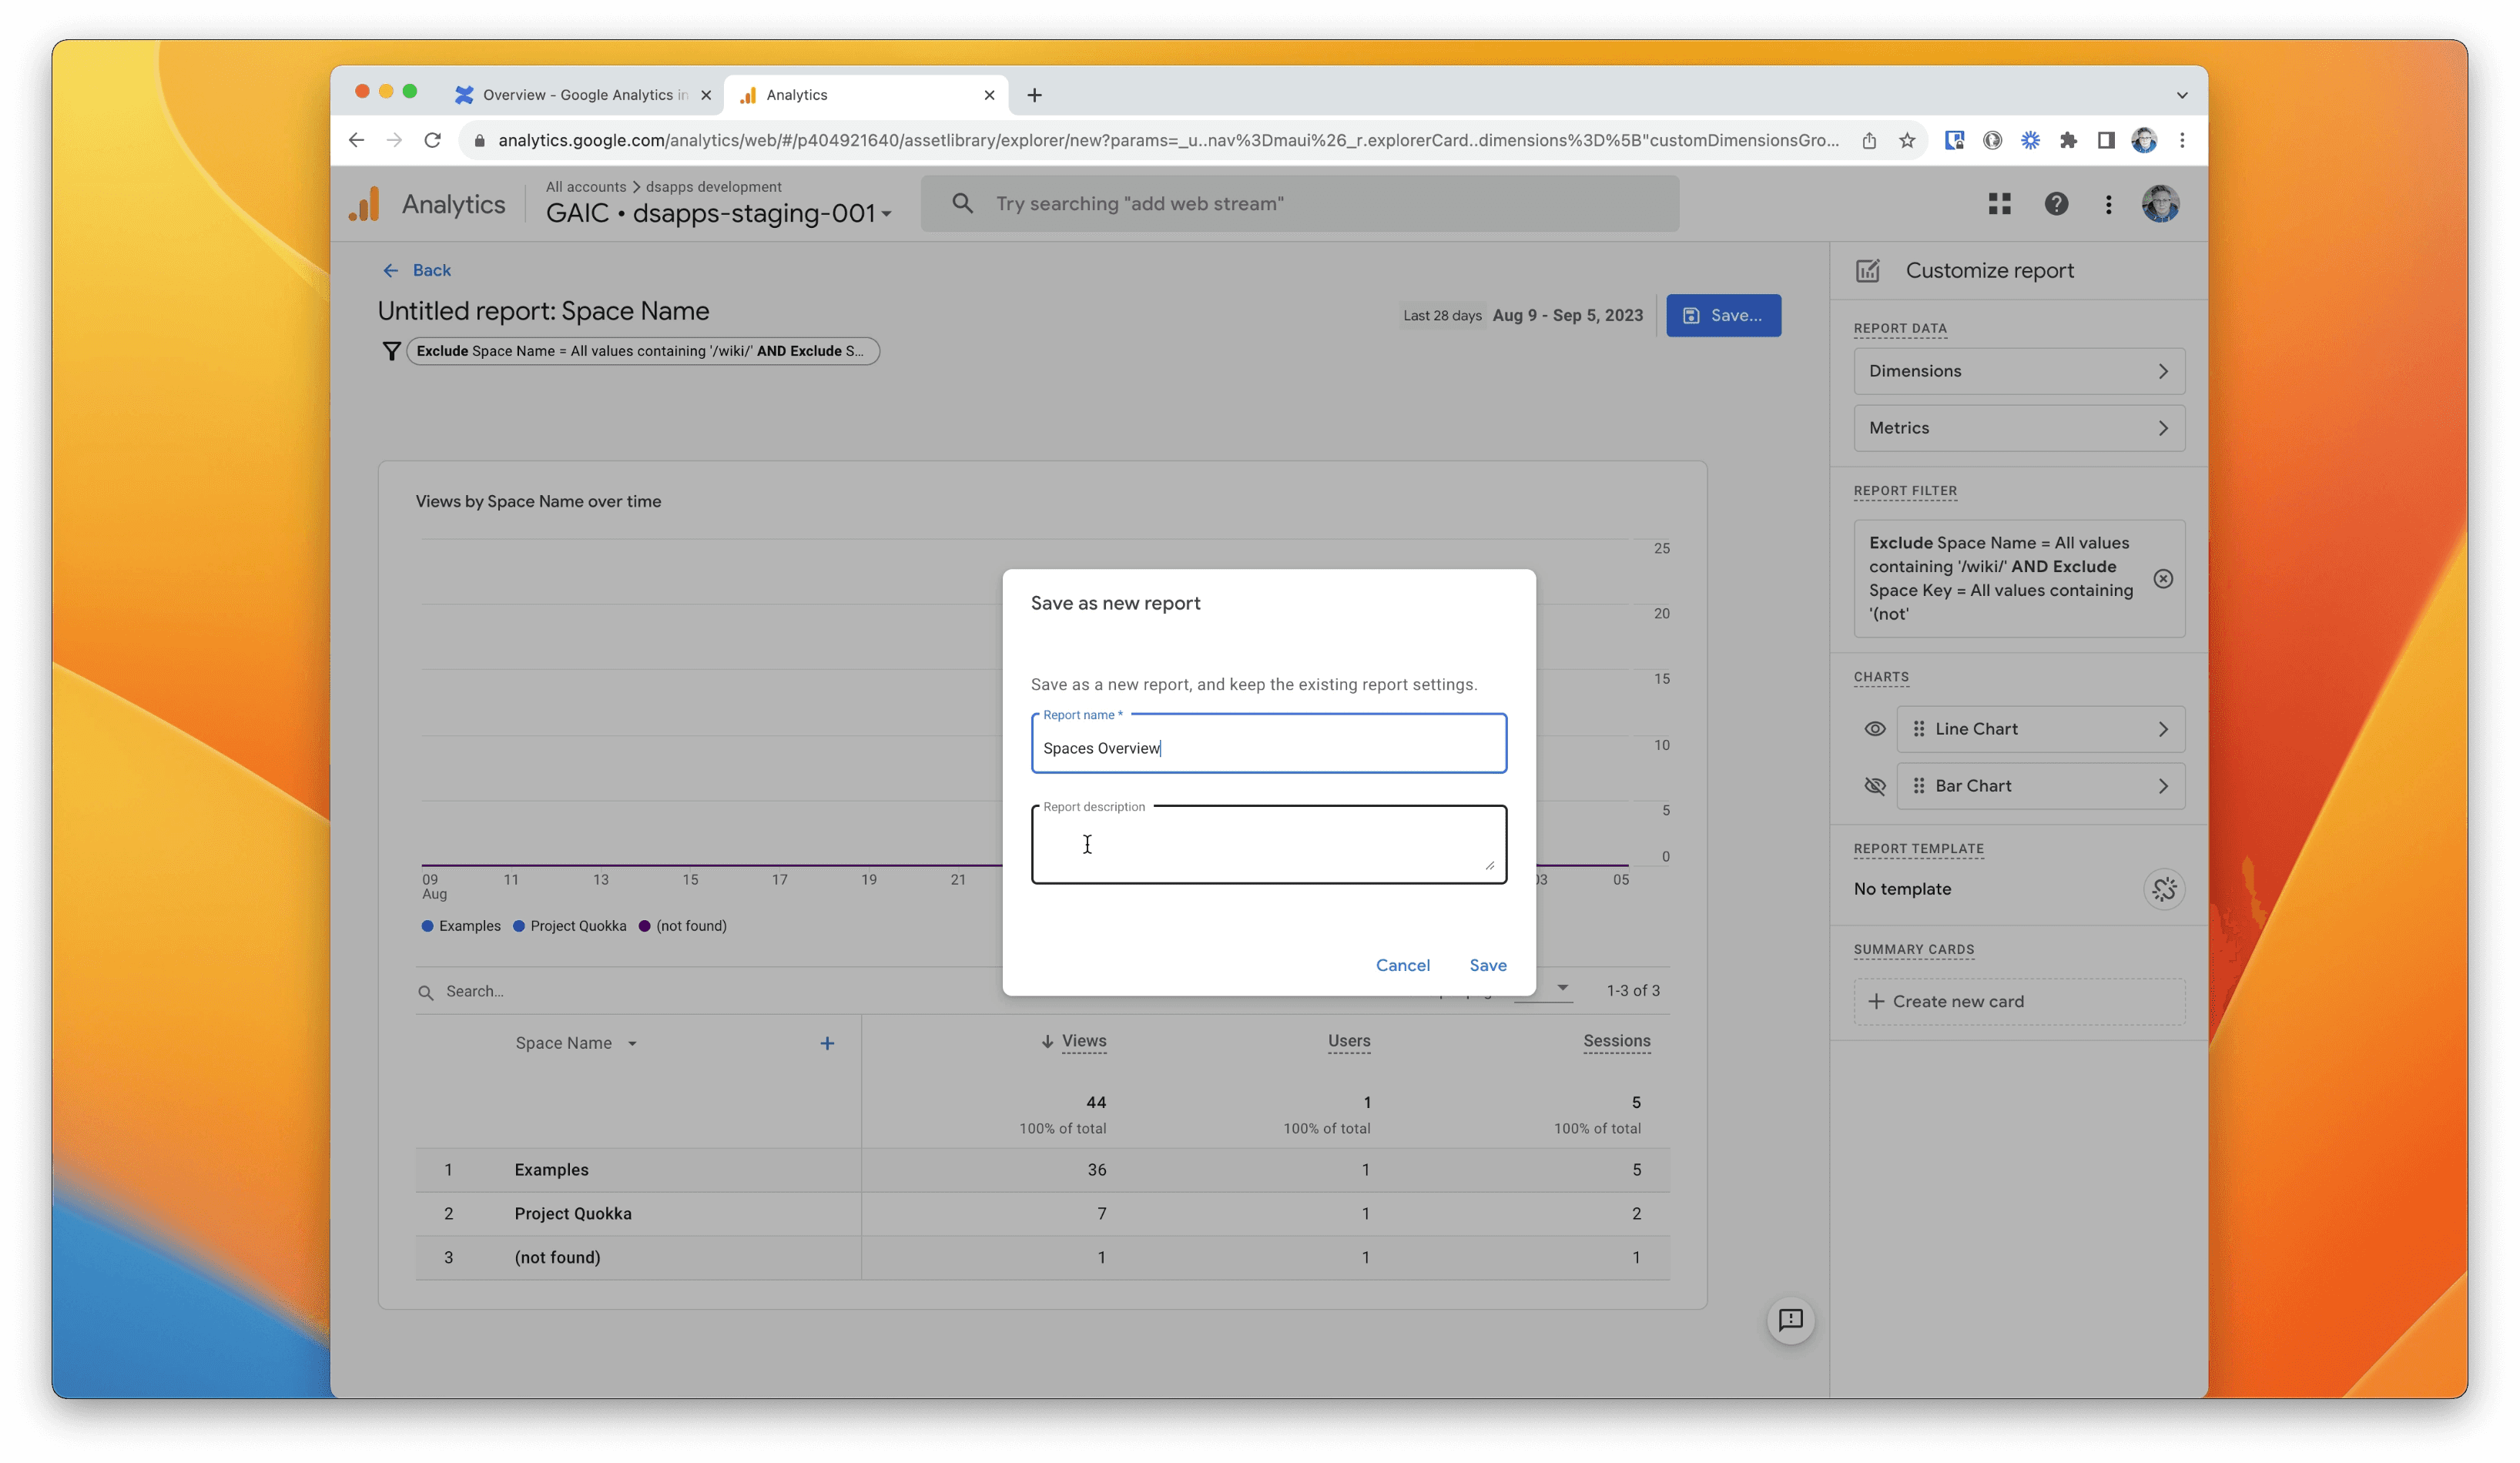Select the Analytics browser tab
2520x1463 pixels.
click(x=865, y=95)
